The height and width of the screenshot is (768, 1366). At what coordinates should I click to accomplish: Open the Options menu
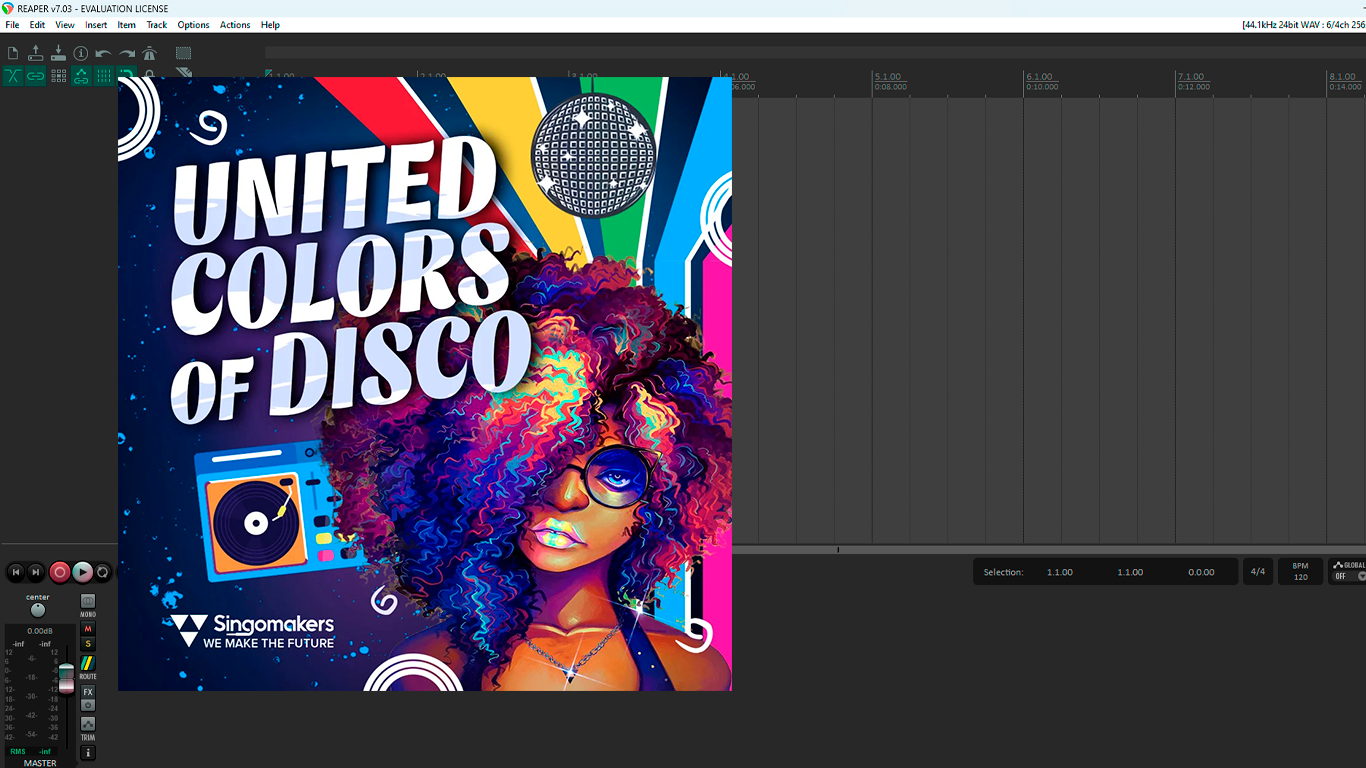coord(193,25)
